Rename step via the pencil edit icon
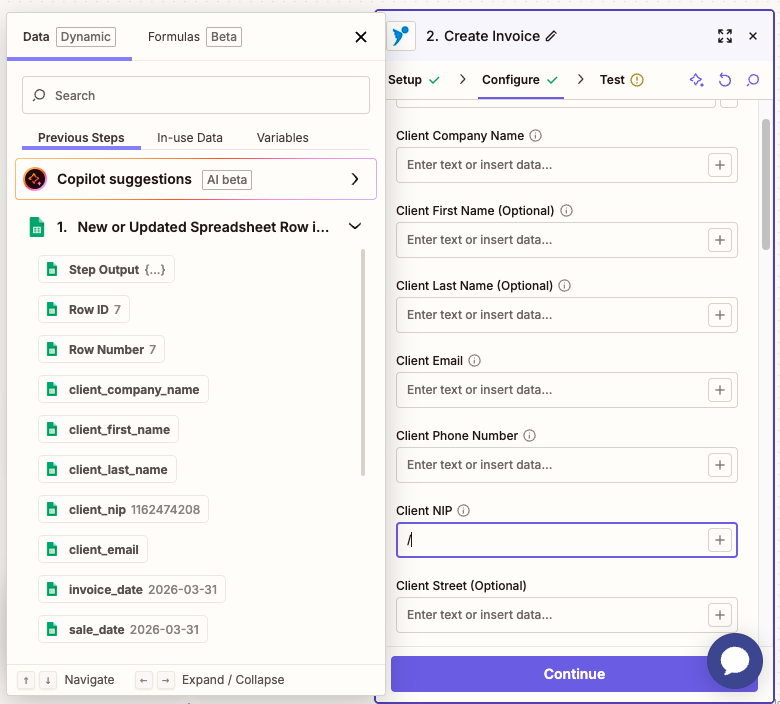 tap(551, 36)
